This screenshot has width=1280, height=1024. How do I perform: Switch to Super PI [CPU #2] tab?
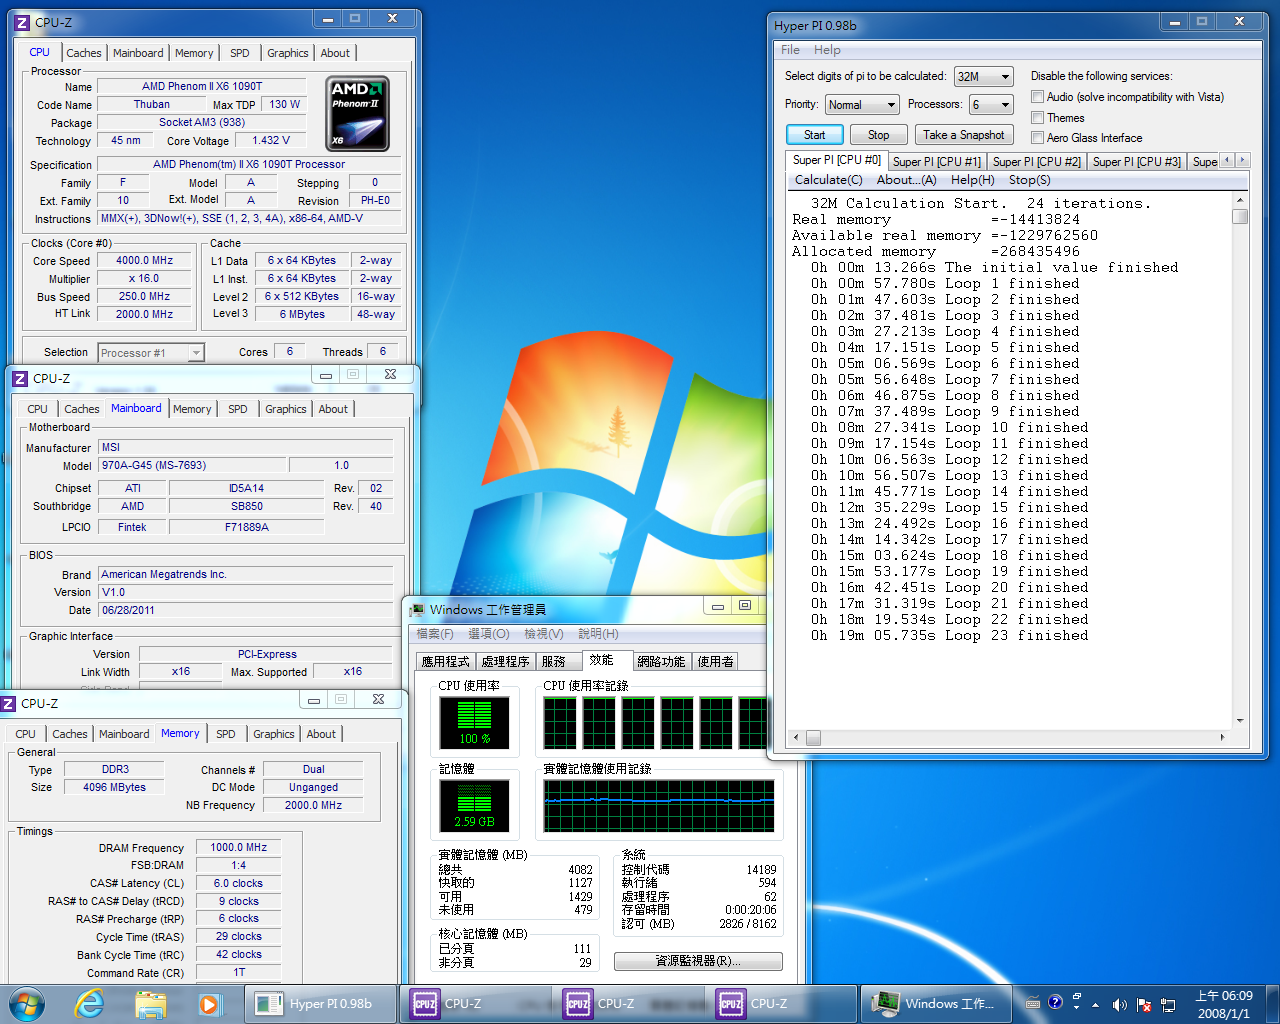pos(1036,161)
